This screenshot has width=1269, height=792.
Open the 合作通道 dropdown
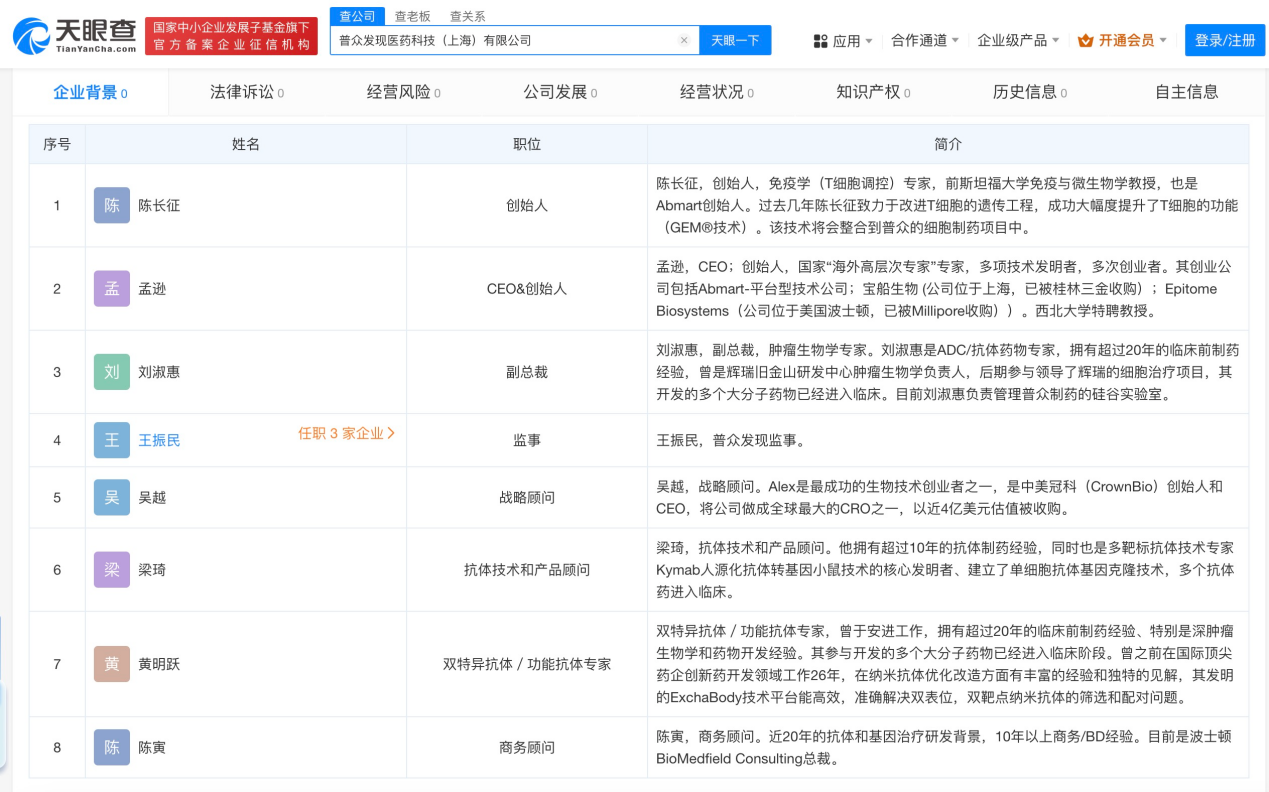(x=925, y=40)
